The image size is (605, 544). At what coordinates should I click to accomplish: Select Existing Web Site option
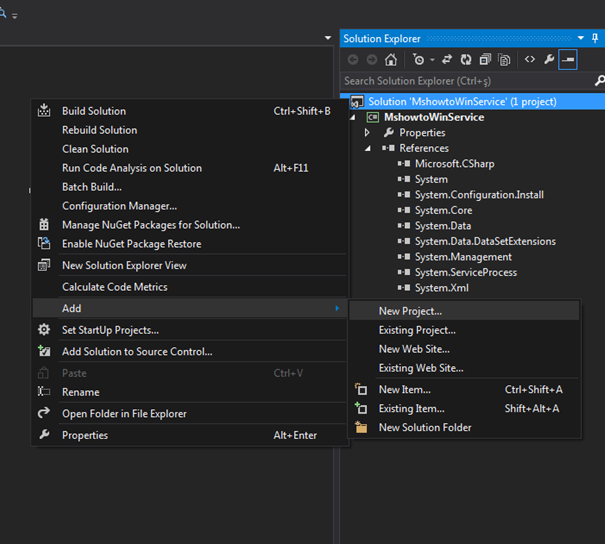click(x=464, y=368)
